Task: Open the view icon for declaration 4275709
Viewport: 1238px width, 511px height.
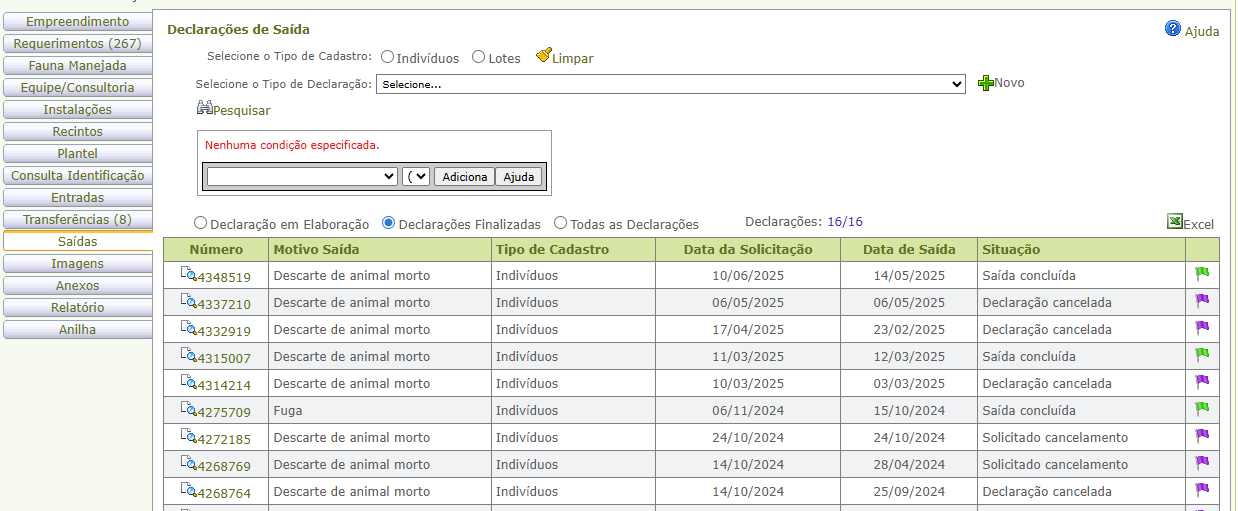Action: click(x=188, y=409)
